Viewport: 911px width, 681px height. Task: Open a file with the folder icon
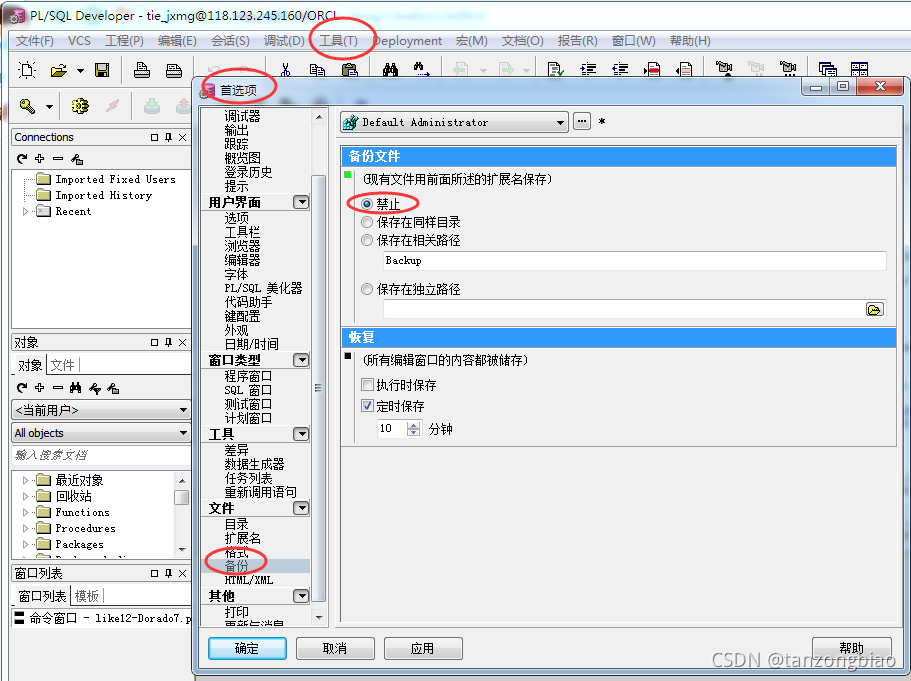click(59, 70)
